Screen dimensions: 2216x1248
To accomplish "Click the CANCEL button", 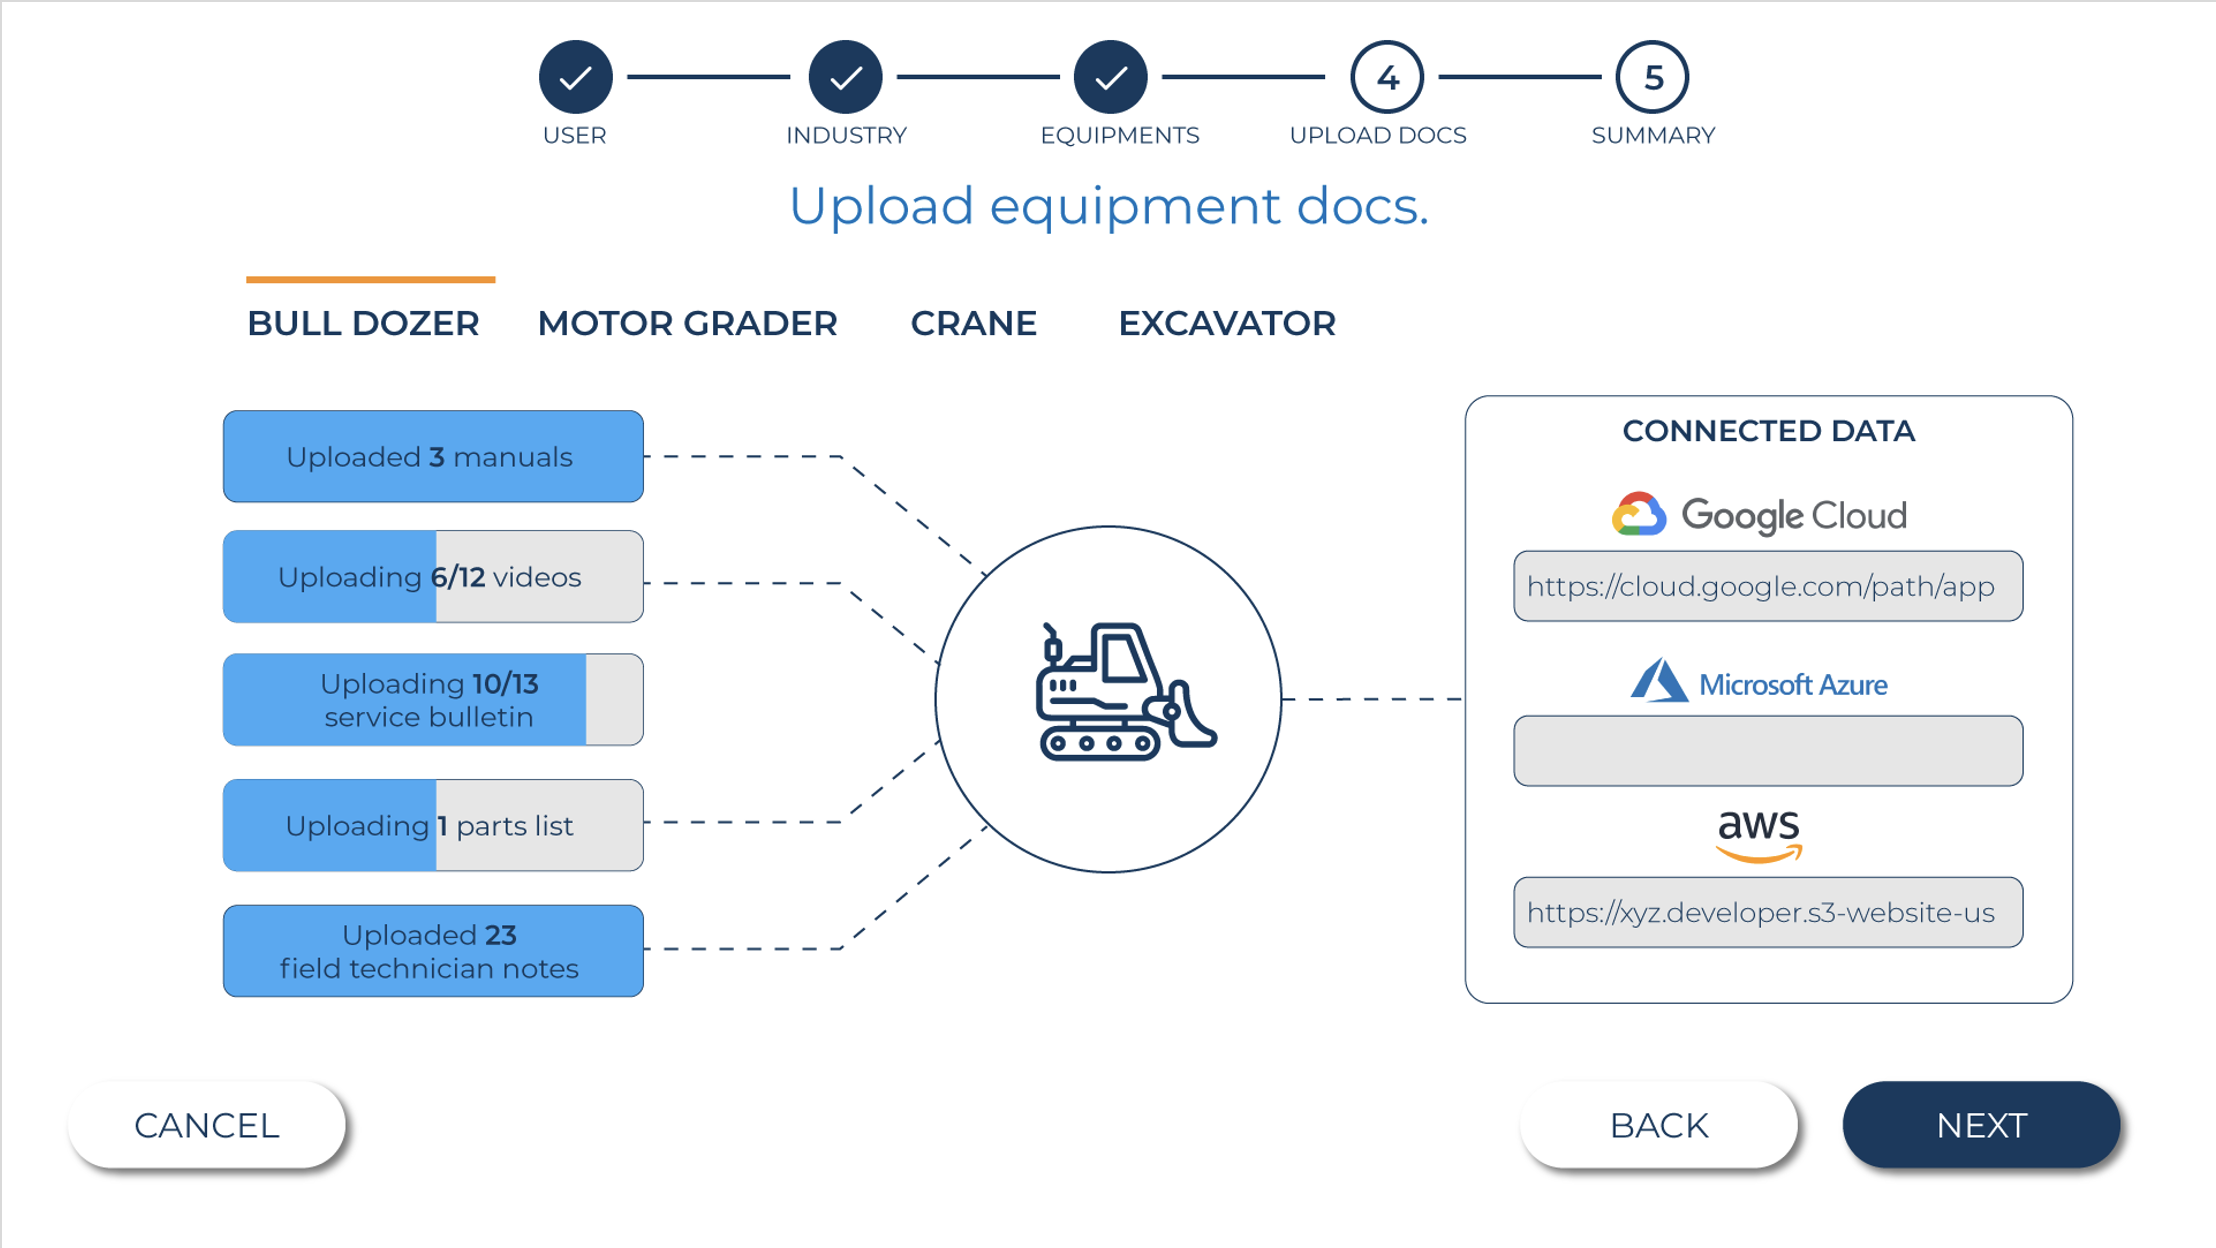I will click(207, 1125).
